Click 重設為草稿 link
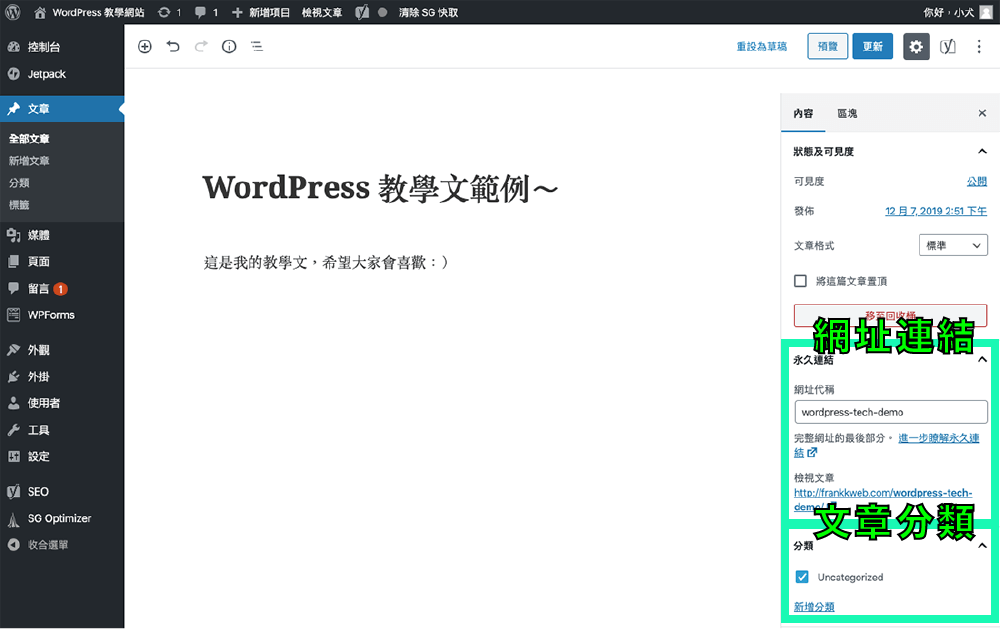The image size is (1000, 629). (x=761, y=46)
